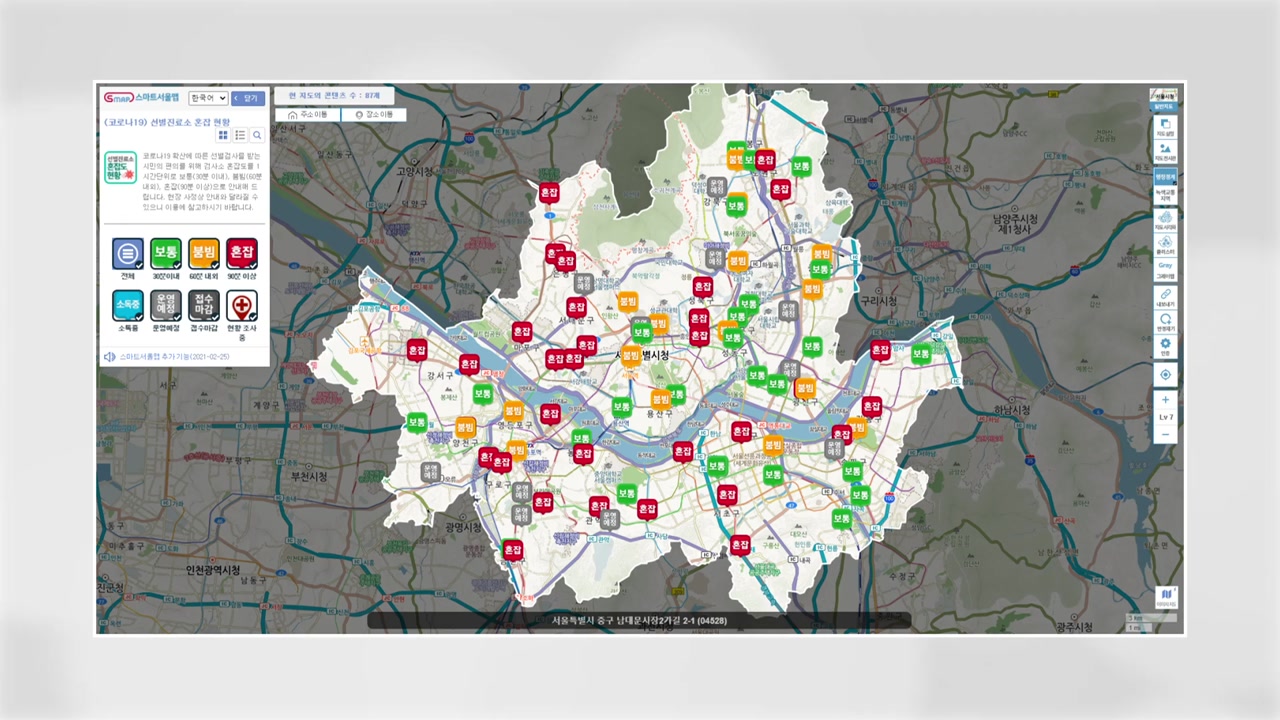Switch to grid view icon
The width and height of the screenshot is (1280, 720).
pyautogui.click(x=224, y=135)
